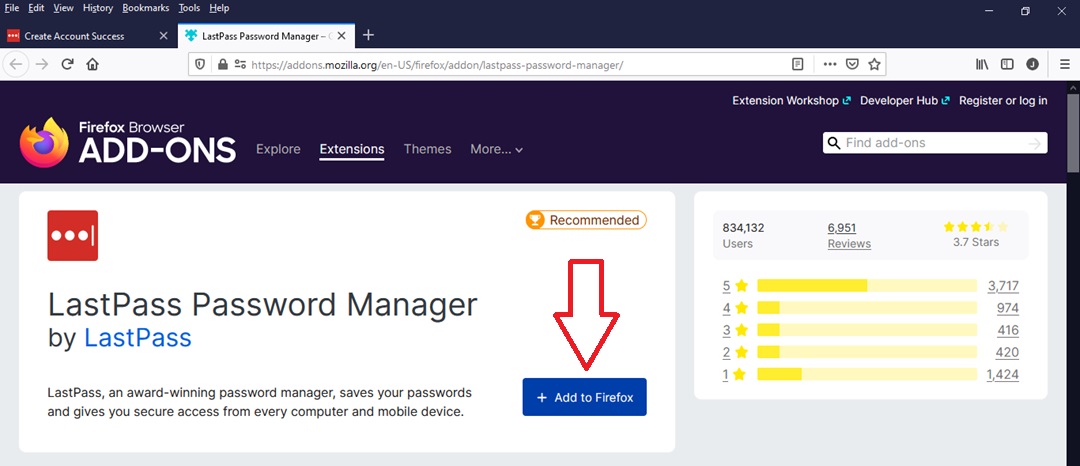Image resolution: width=1080 pixels, height=466 pixels.
Task: Click the 4-star rating bar
Action: [x=866, y=308]
